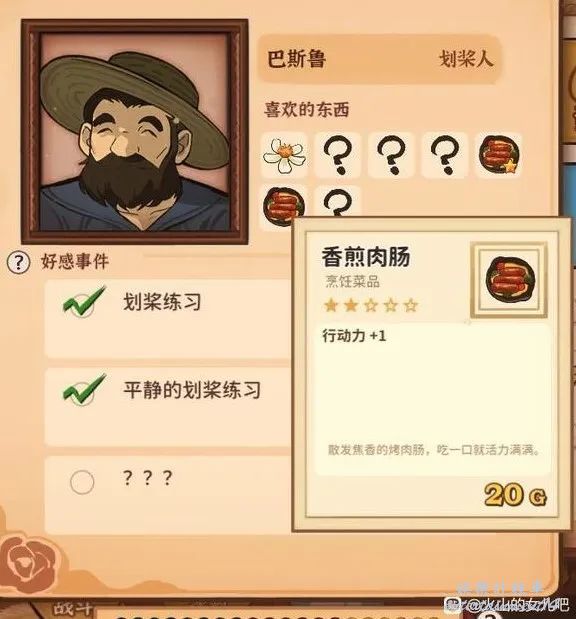Select the second unknown question mark item

pos(391,155)
